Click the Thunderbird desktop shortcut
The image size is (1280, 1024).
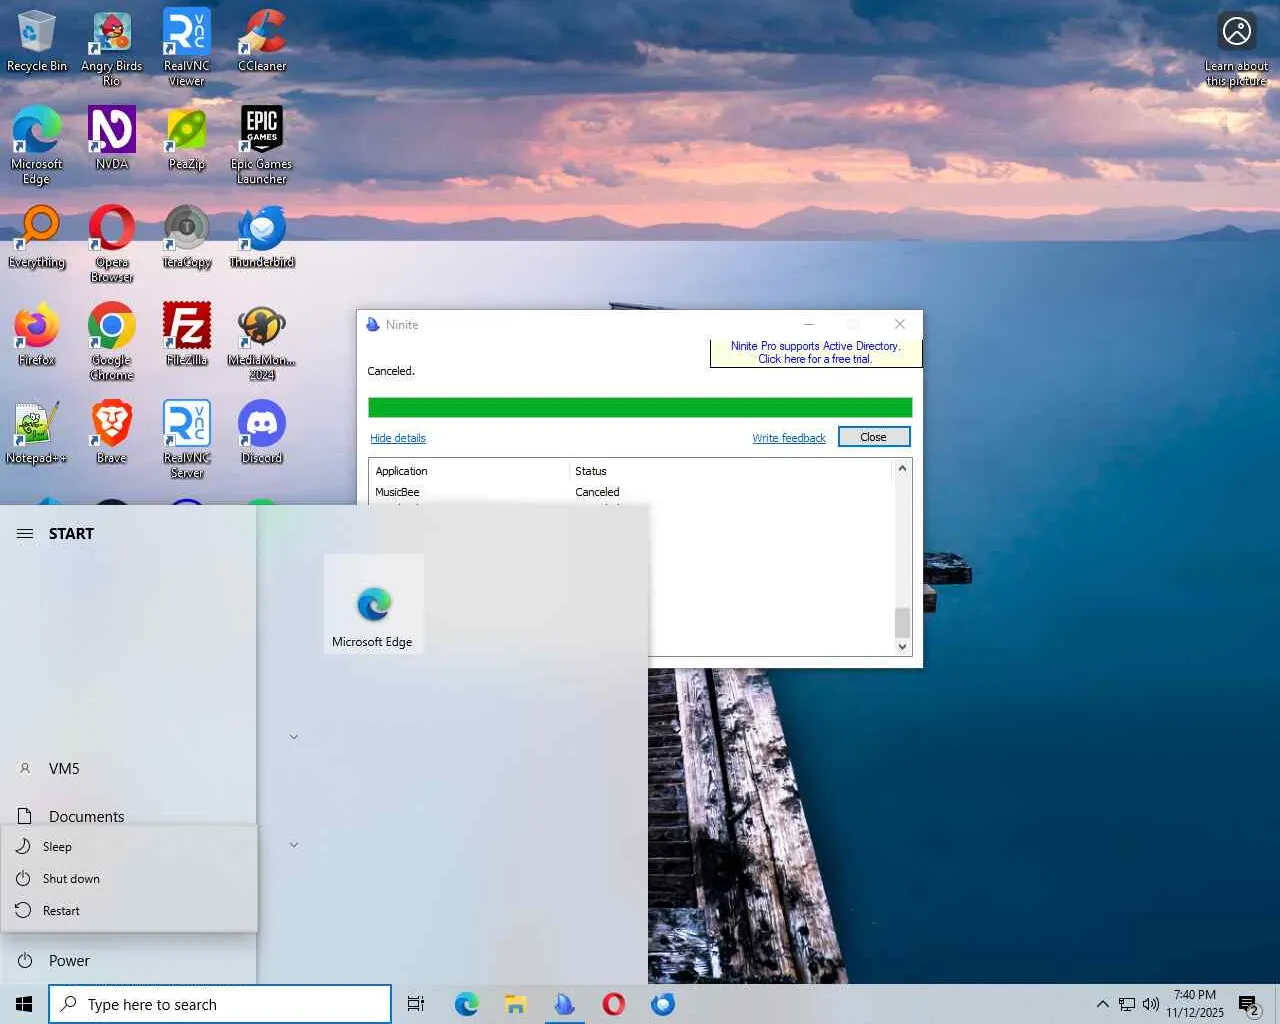262,237
